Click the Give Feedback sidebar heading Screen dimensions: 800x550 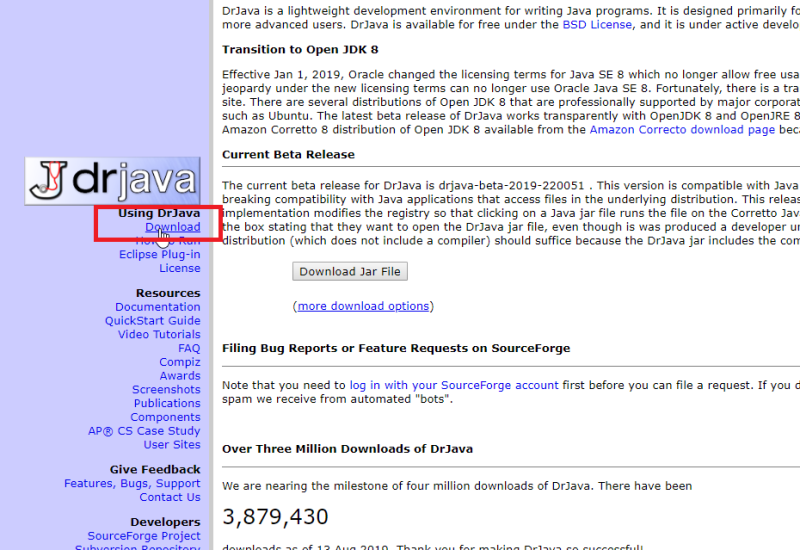pyautogui.click(x=155, y=469)
